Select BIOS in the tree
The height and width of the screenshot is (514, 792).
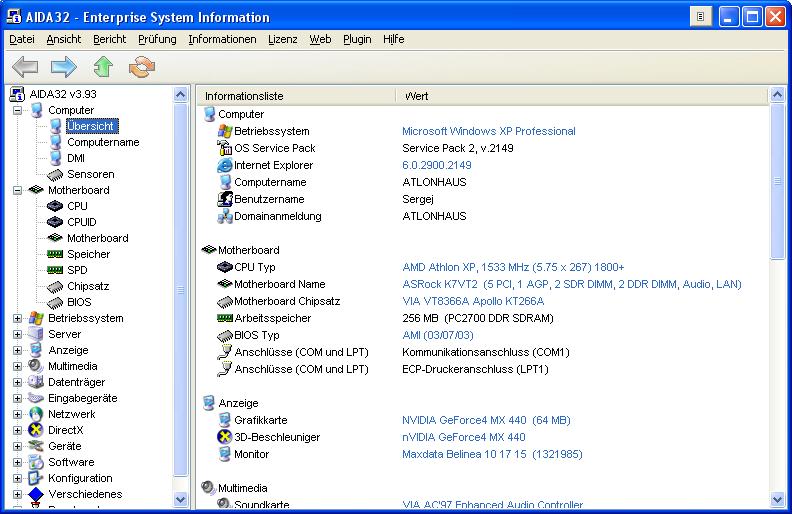79,302
